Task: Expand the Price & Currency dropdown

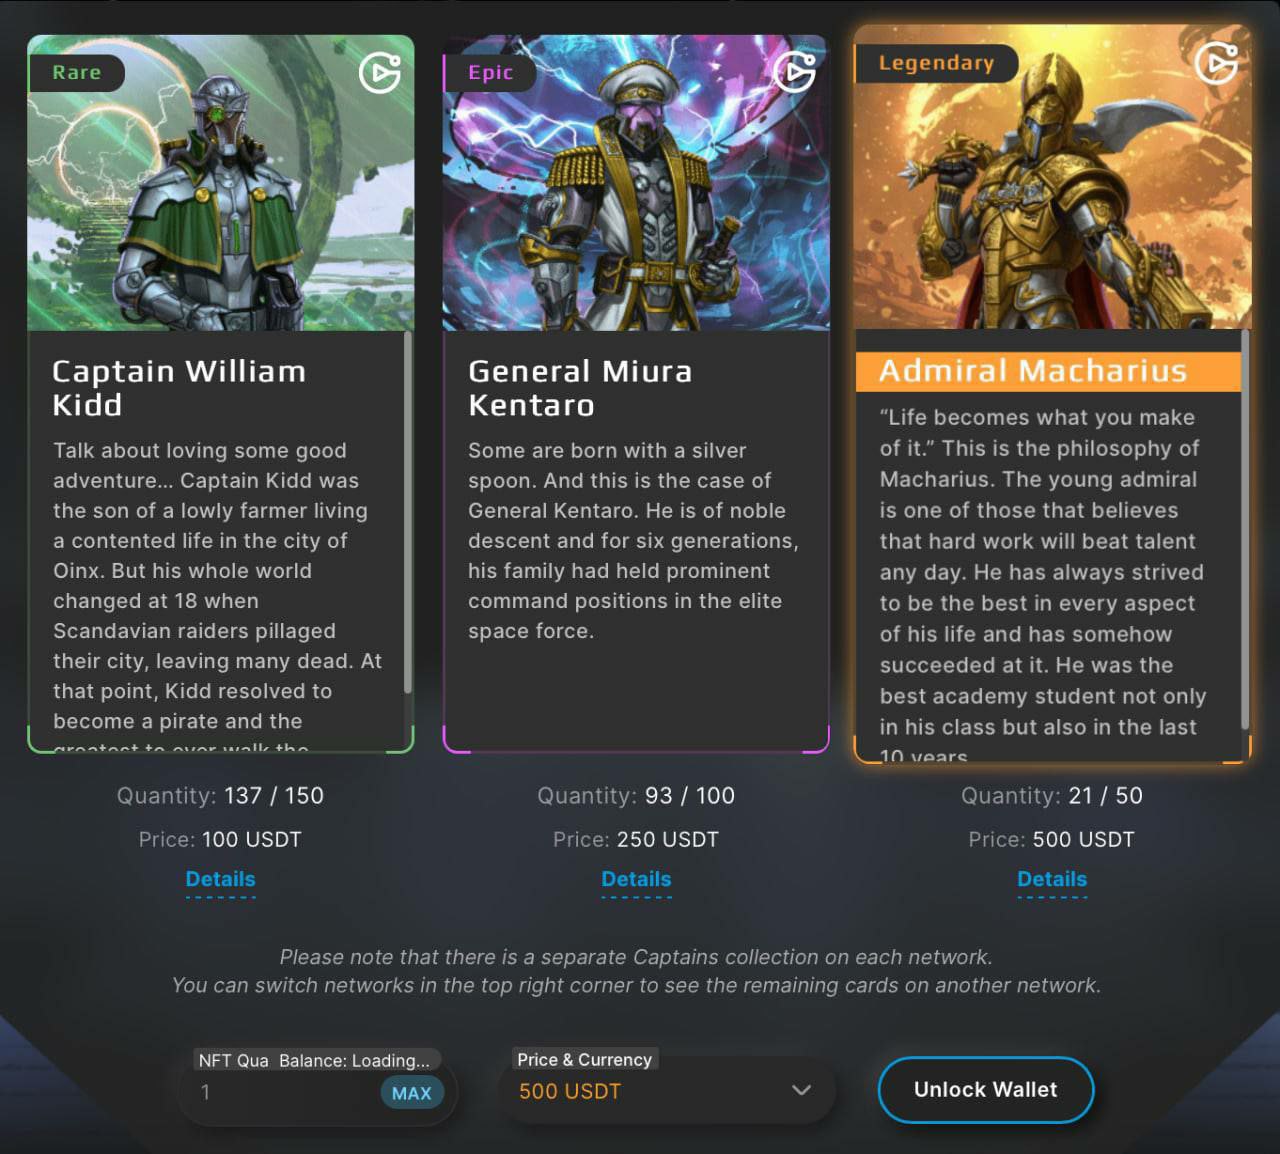Action: click(x=666, y=1091)
